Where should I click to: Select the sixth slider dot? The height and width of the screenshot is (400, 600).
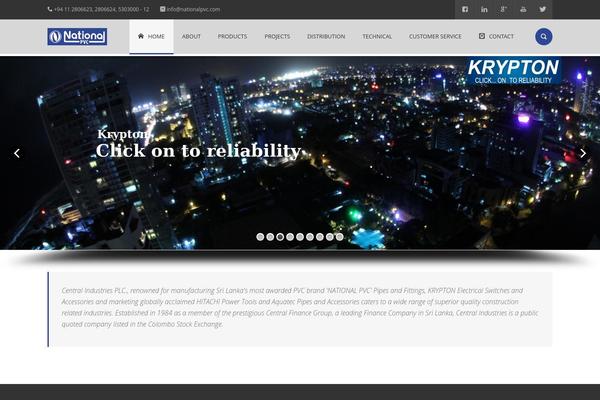point(310,237)
